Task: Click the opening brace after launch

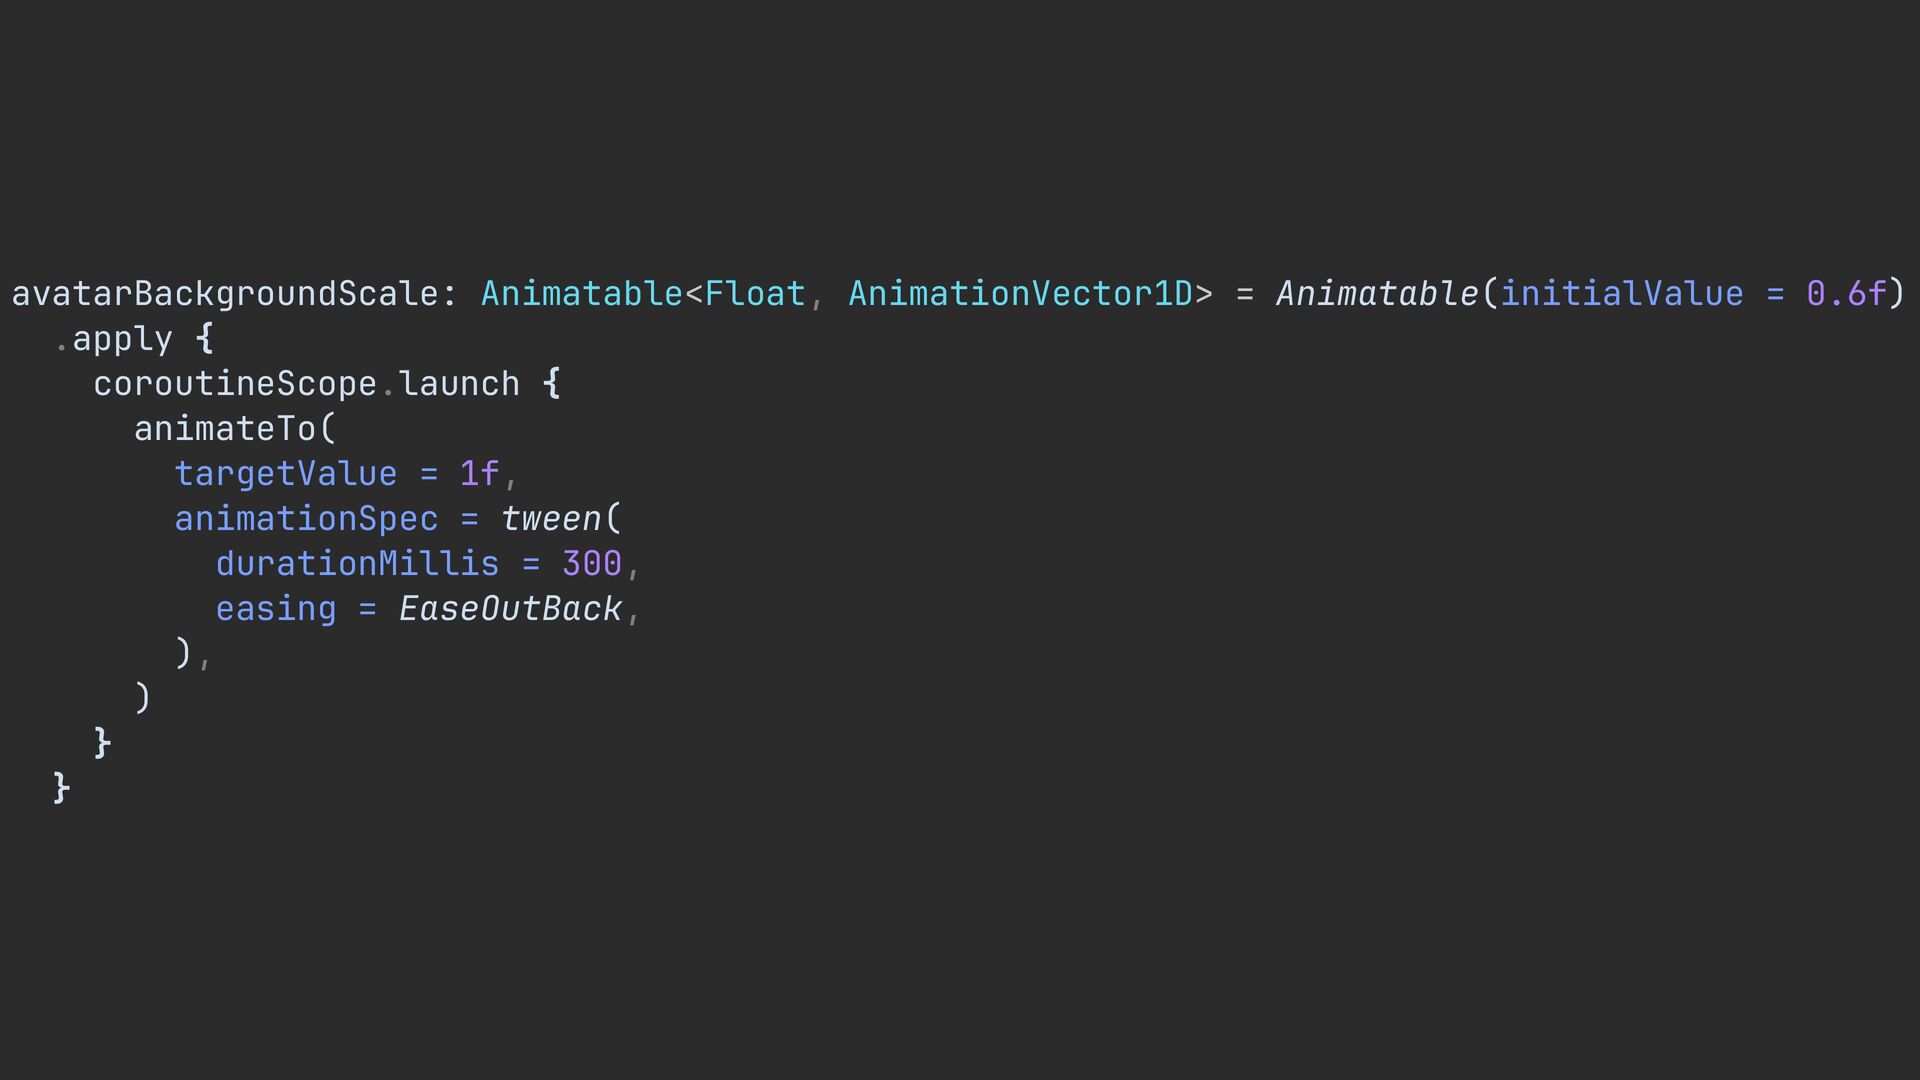Action: 551,384
